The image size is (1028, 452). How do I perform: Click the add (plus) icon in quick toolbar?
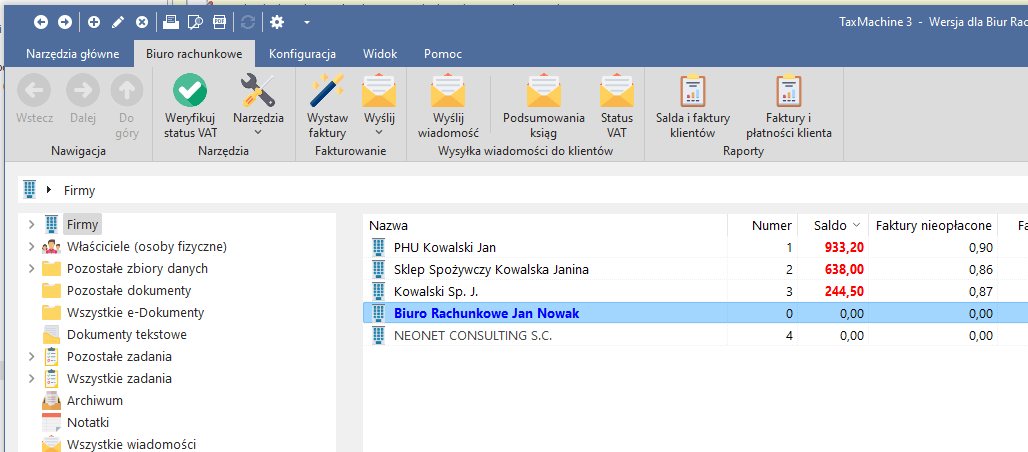click(94, 22)
